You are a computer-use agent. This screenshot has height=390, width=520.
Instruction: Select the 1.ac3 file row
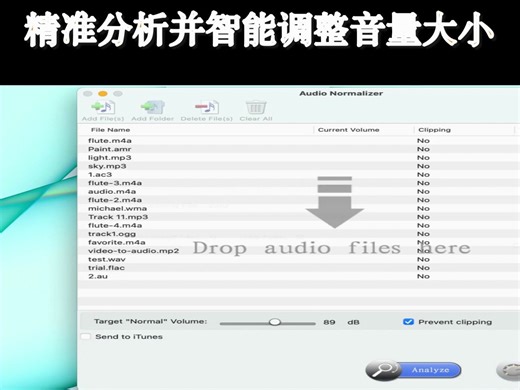pos(299,175)
